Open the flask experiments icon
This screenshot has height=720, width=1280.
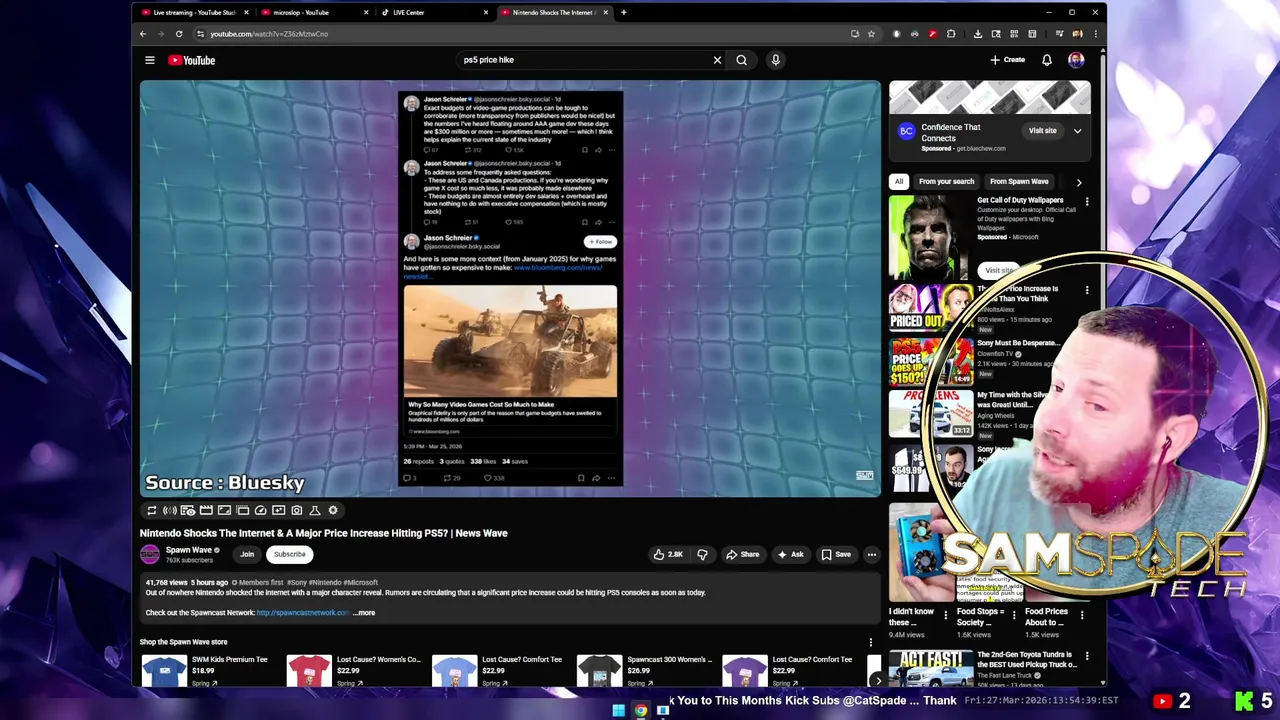[x=315, y=510]
